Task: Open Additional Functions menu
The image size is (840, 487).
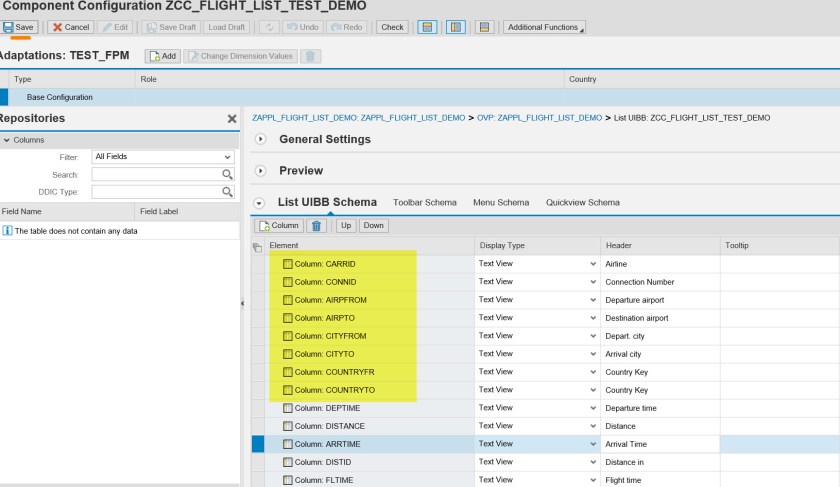Action: tap(544, 27)
